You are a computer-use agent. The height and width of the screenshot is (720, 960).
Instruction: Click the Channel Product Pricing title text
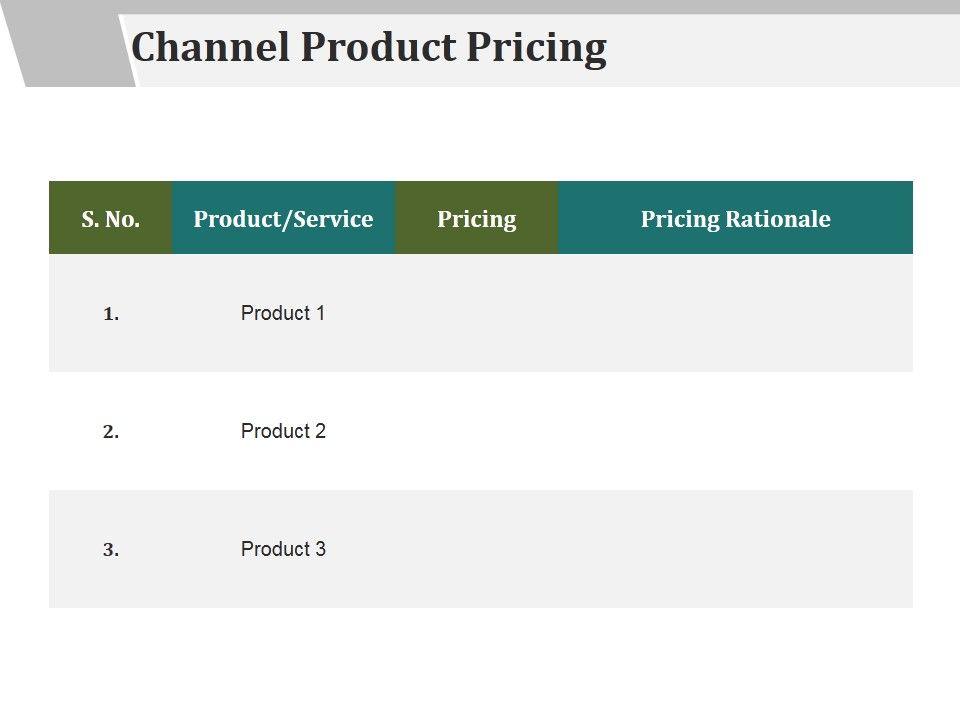(369, 48)
